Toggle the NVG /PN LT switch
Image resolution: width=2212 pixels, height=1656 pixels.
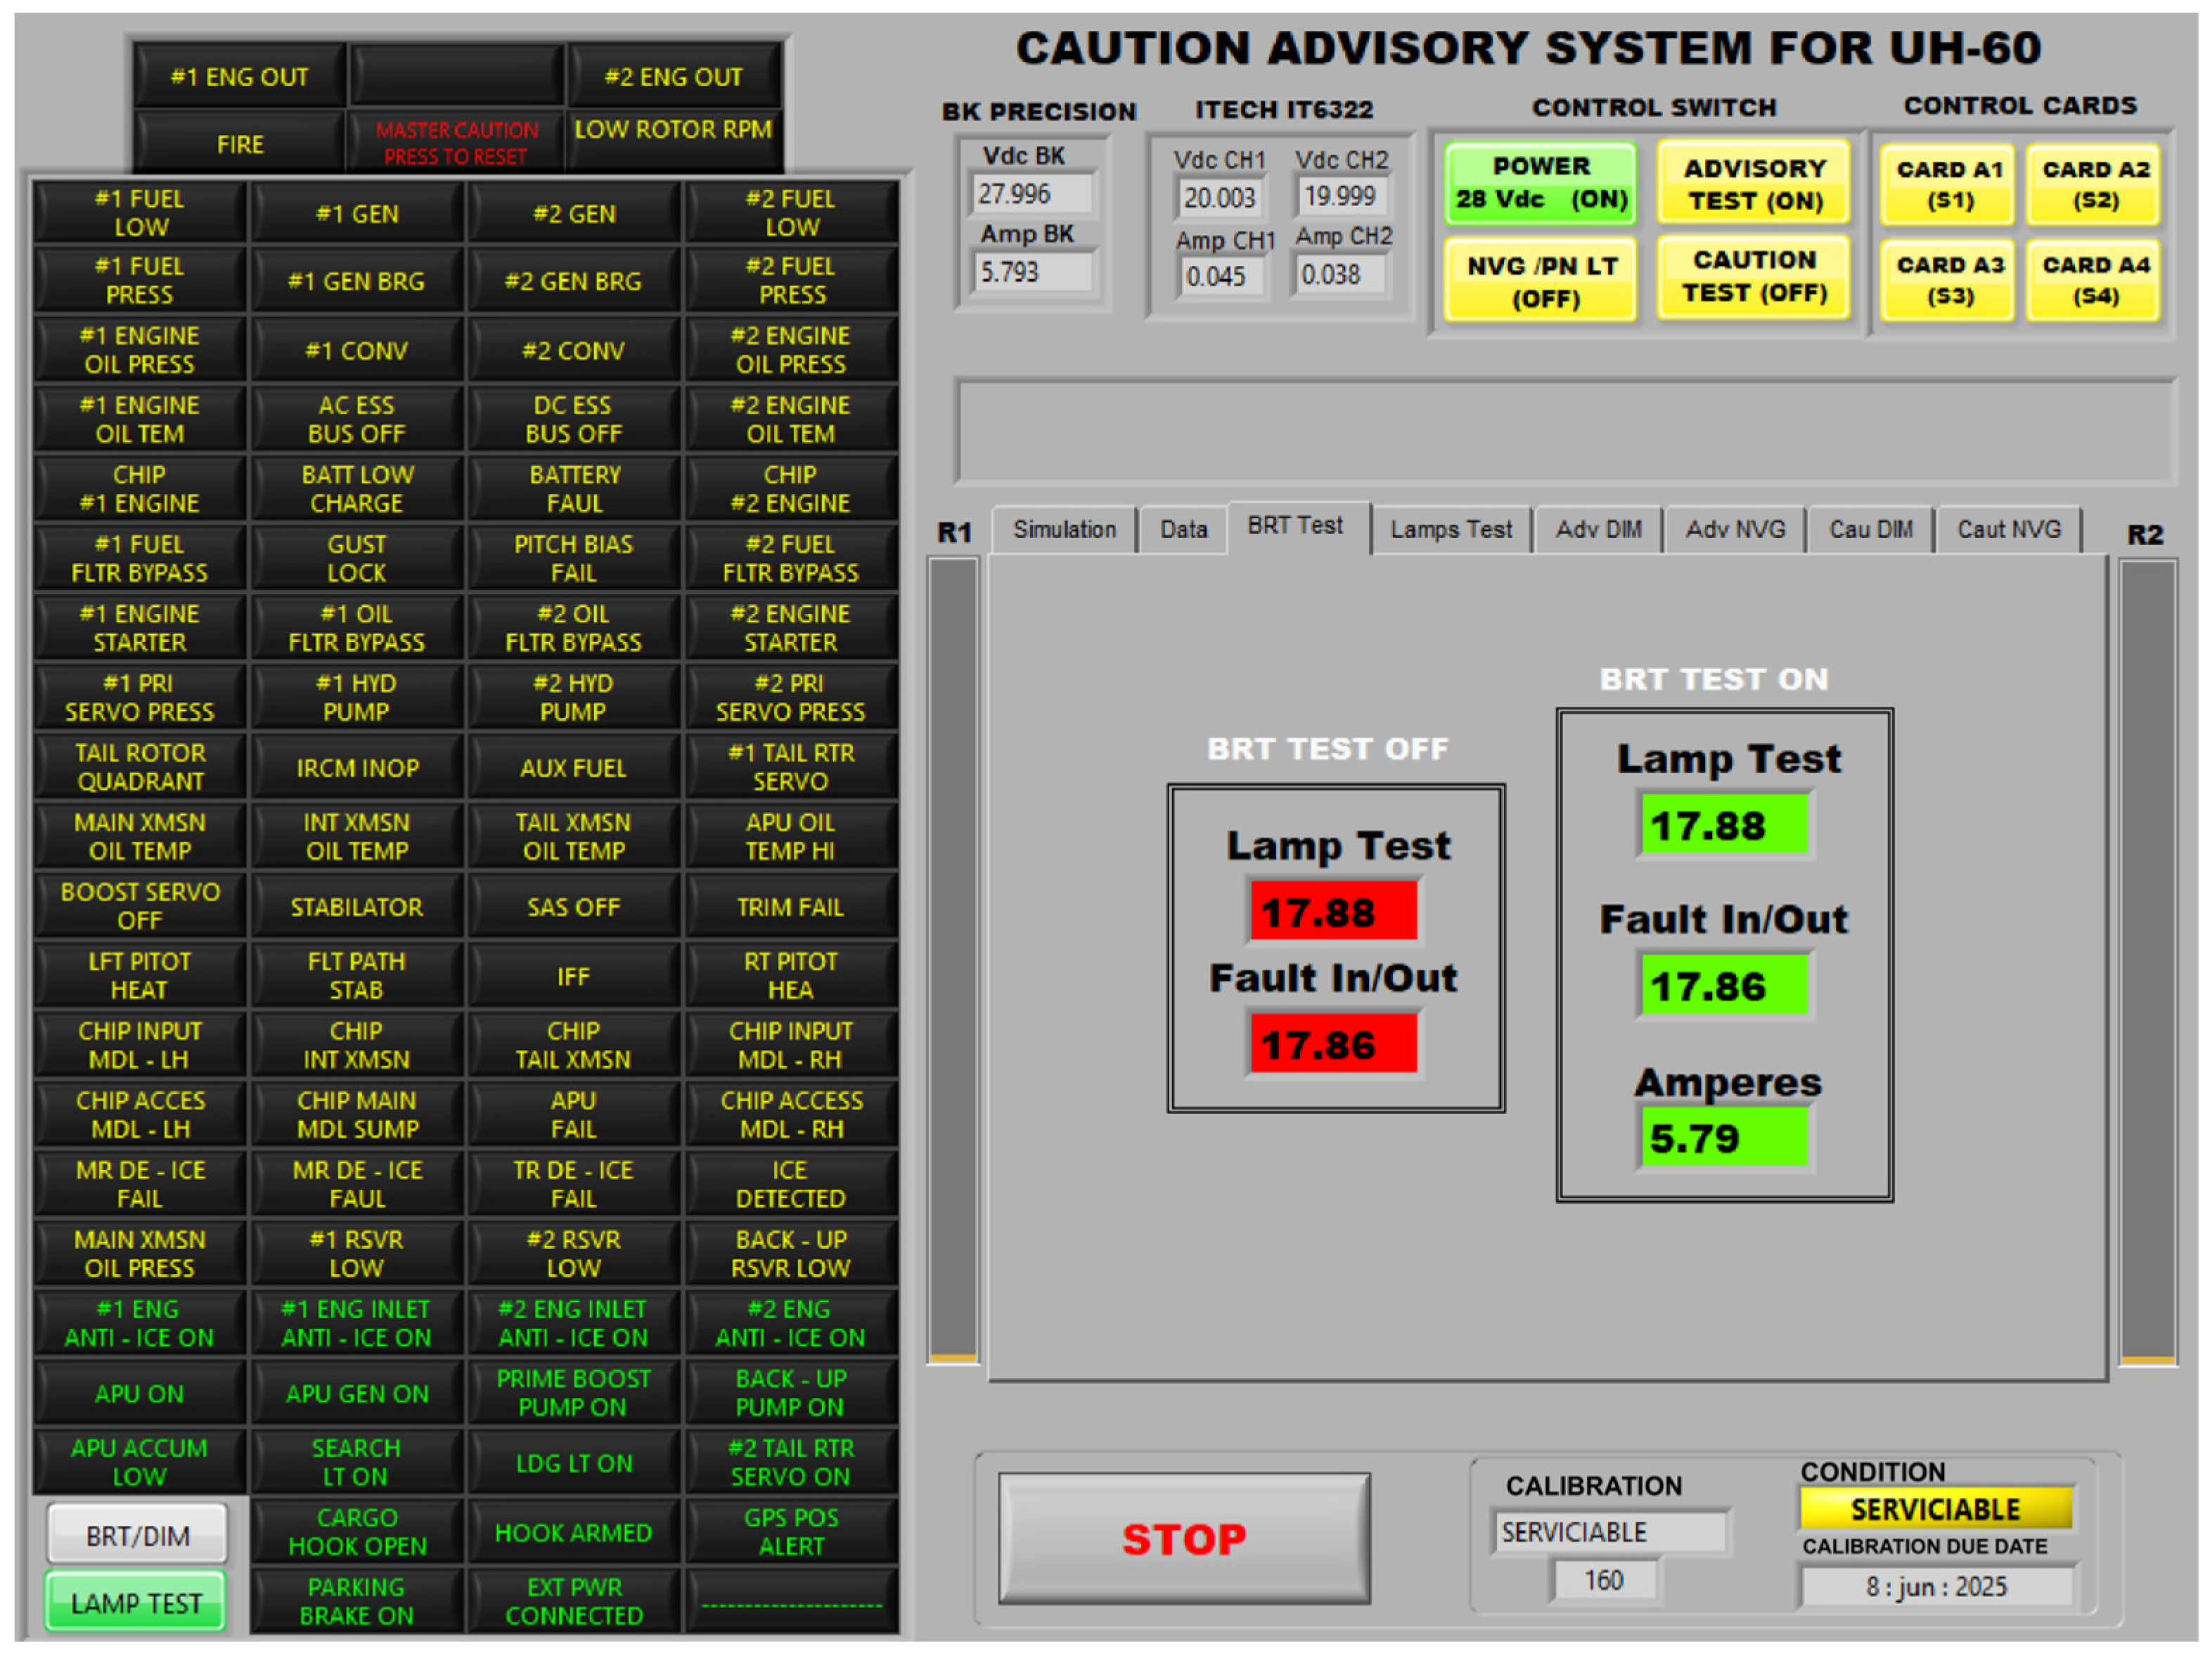pos(1541,282)
